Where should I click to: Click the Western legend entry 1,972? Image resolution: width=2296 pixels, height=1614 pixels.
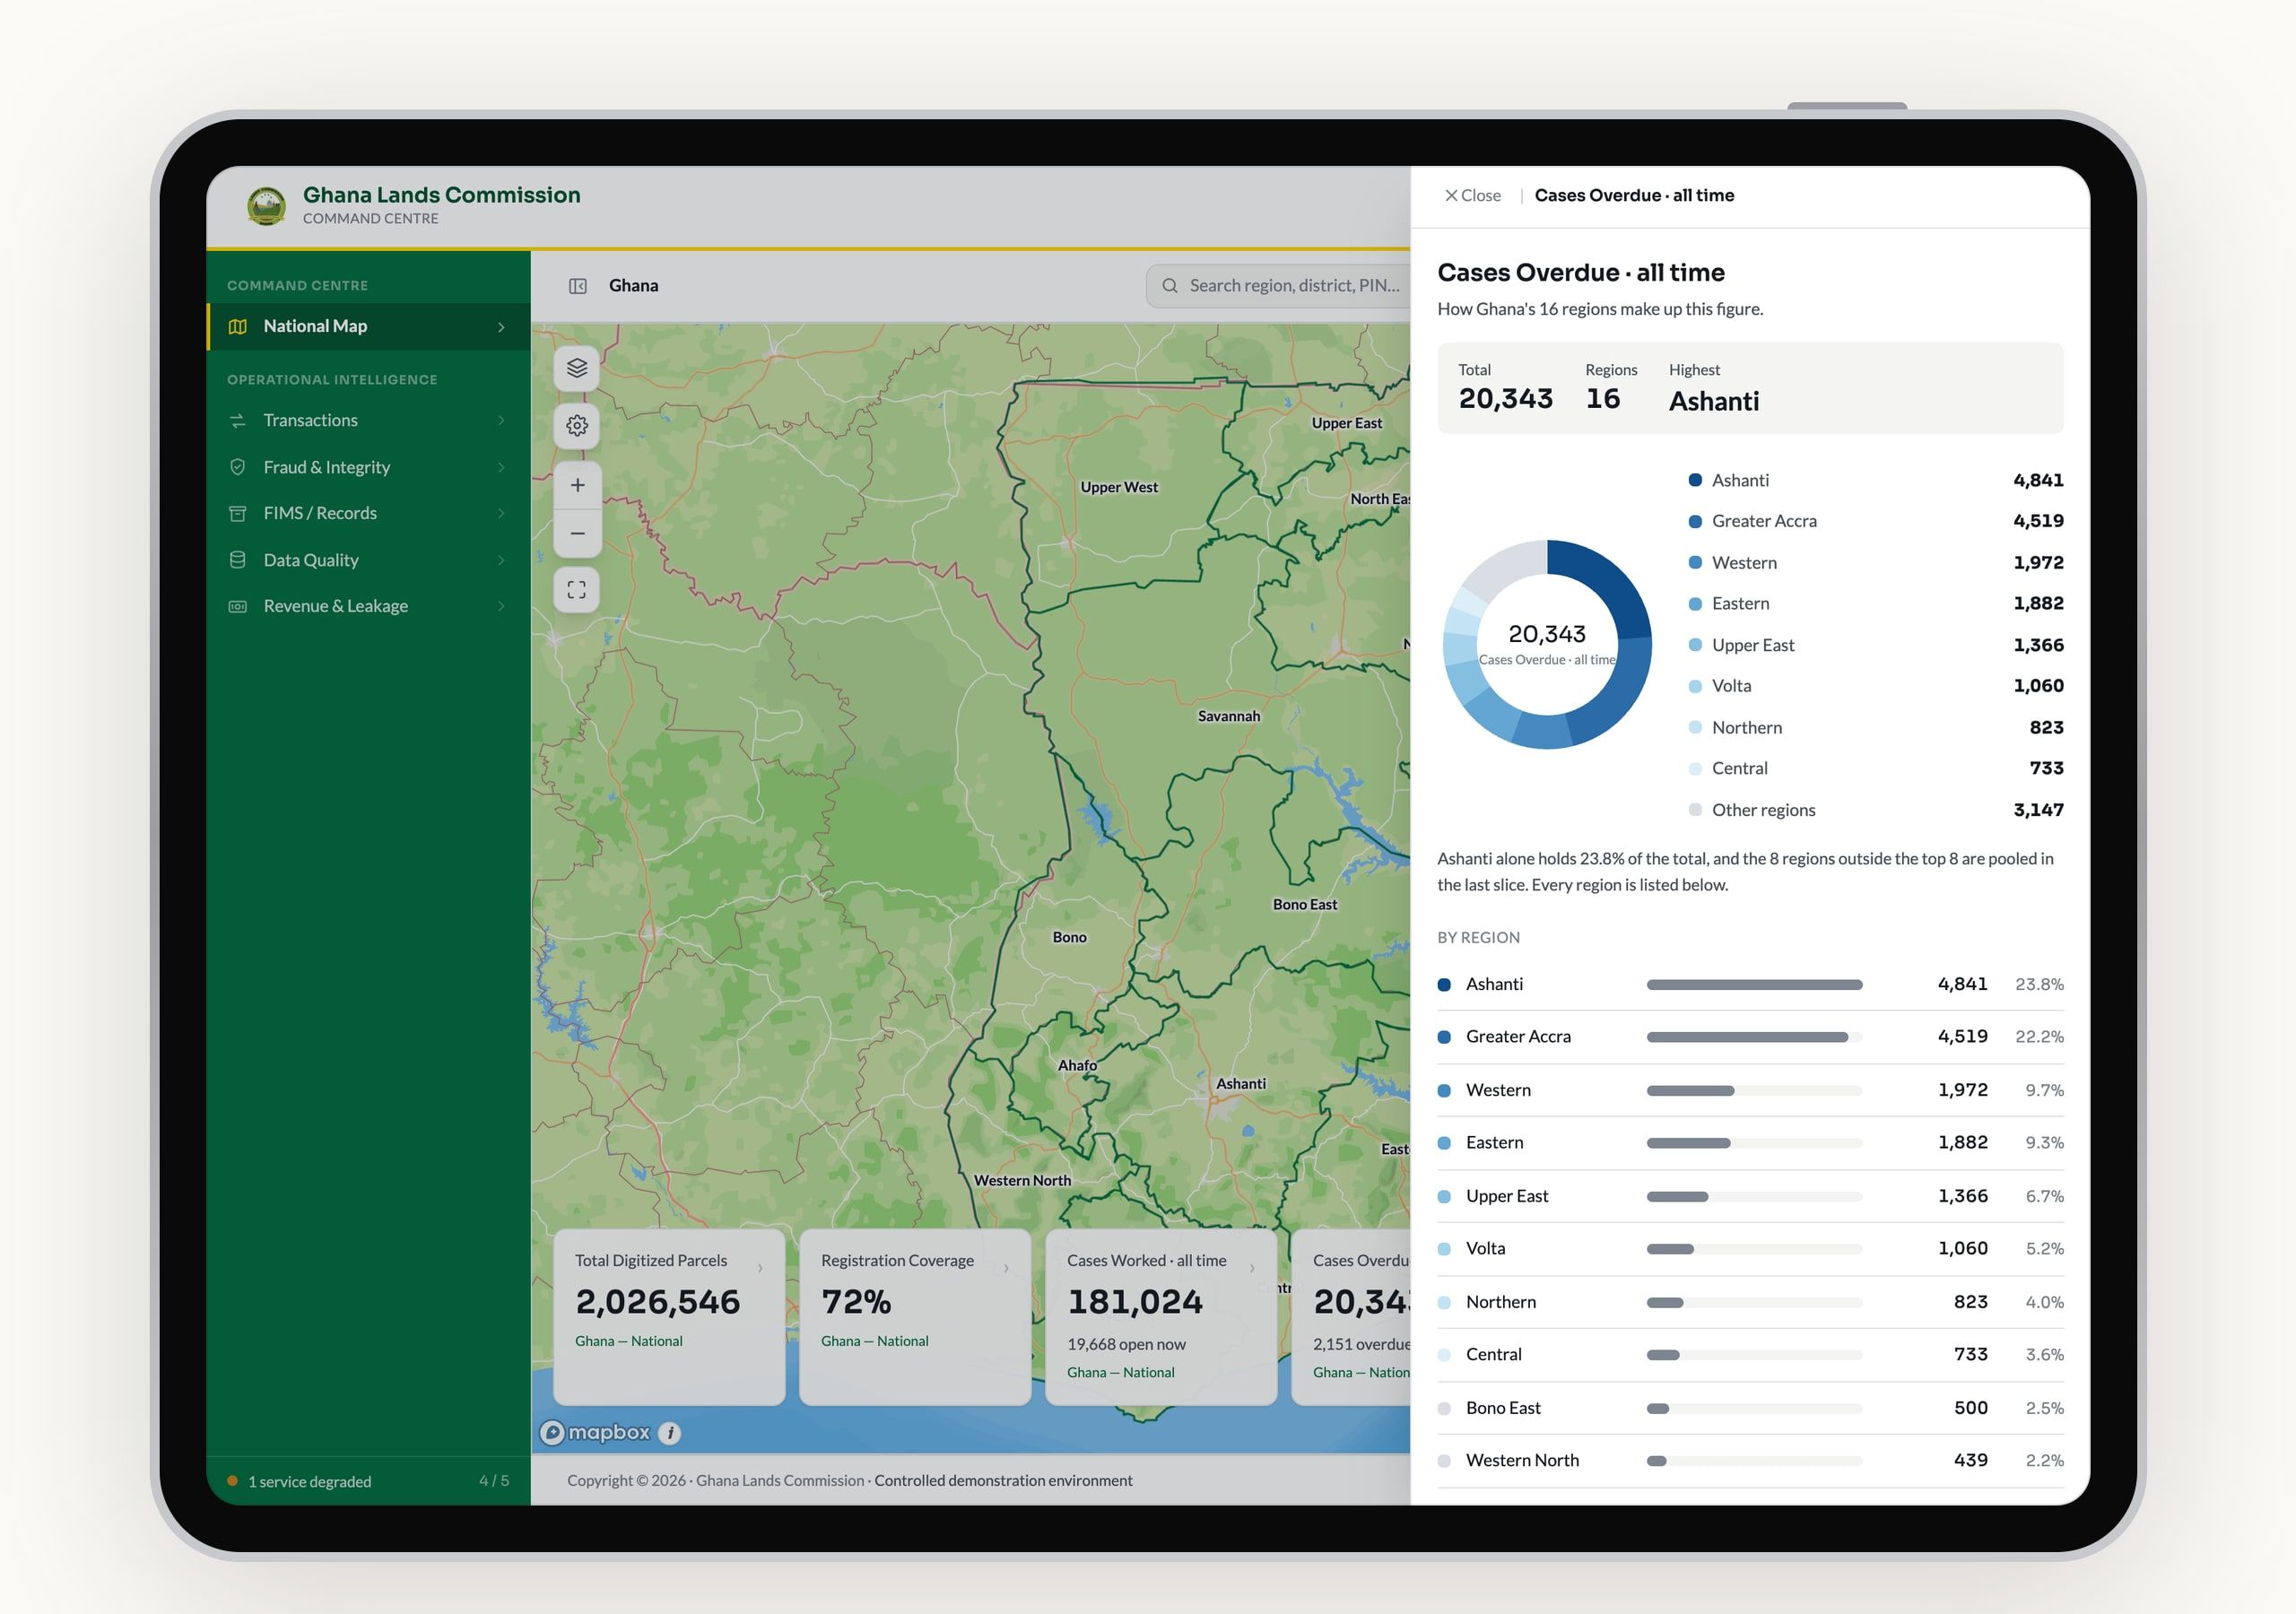click(x=1875, y=563)
